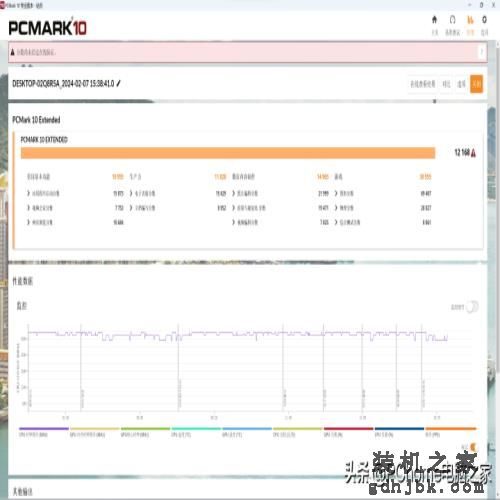Toggle the green GPU core clock legend
Screen dimensions: 500x500
click(x=145, y=432)
